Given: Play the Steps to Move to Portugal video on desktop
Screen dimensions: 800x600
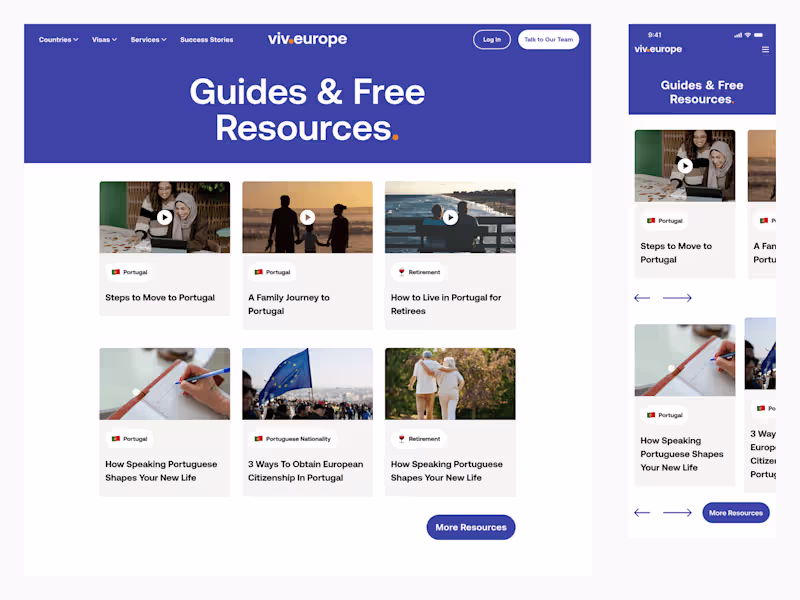Looking at the screenshot, I should pos(164,217).
